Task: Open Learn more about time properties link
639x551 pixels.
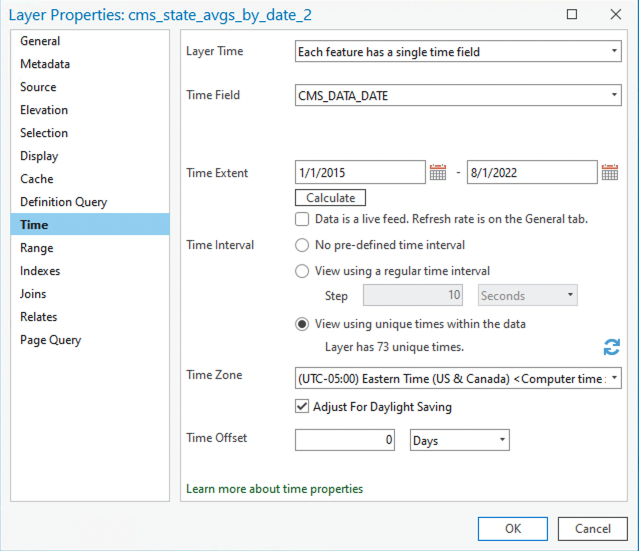Action: click(x=275, y=489)
